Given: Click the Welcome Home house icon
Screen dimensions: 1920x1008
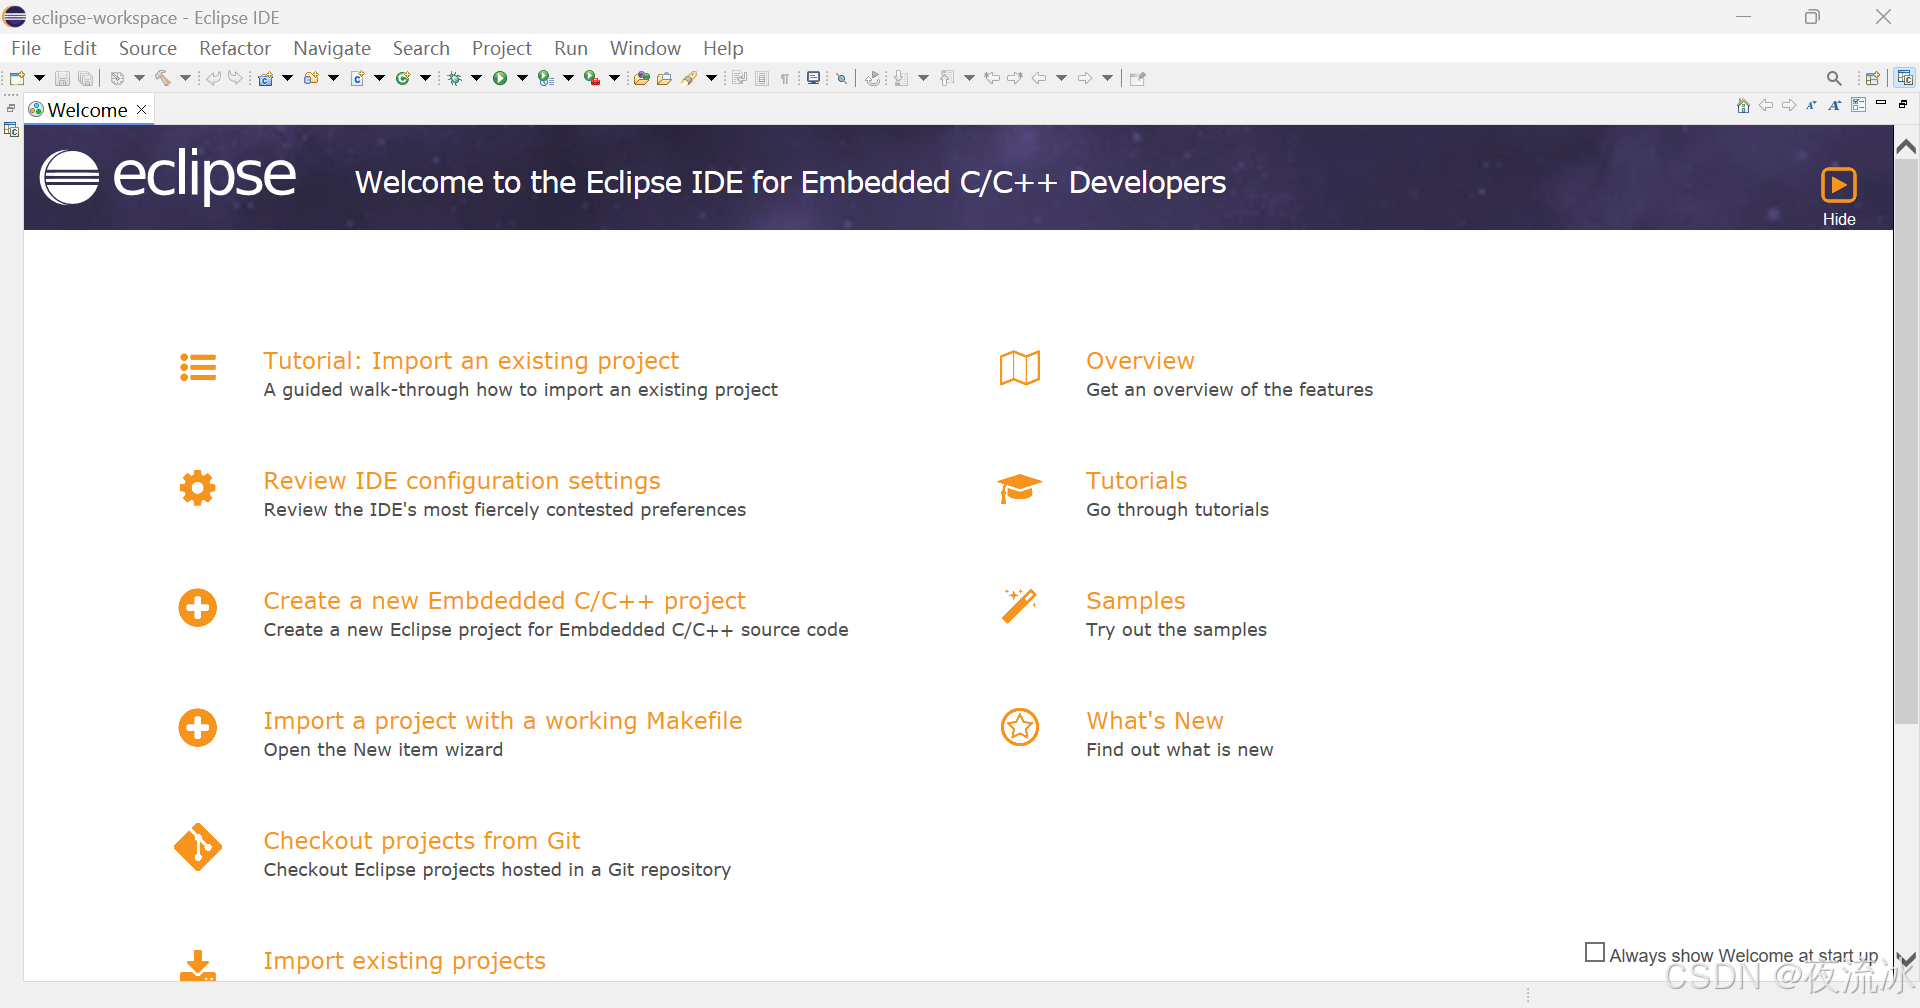Looking at the screenshot, I should pos(1743,105).
